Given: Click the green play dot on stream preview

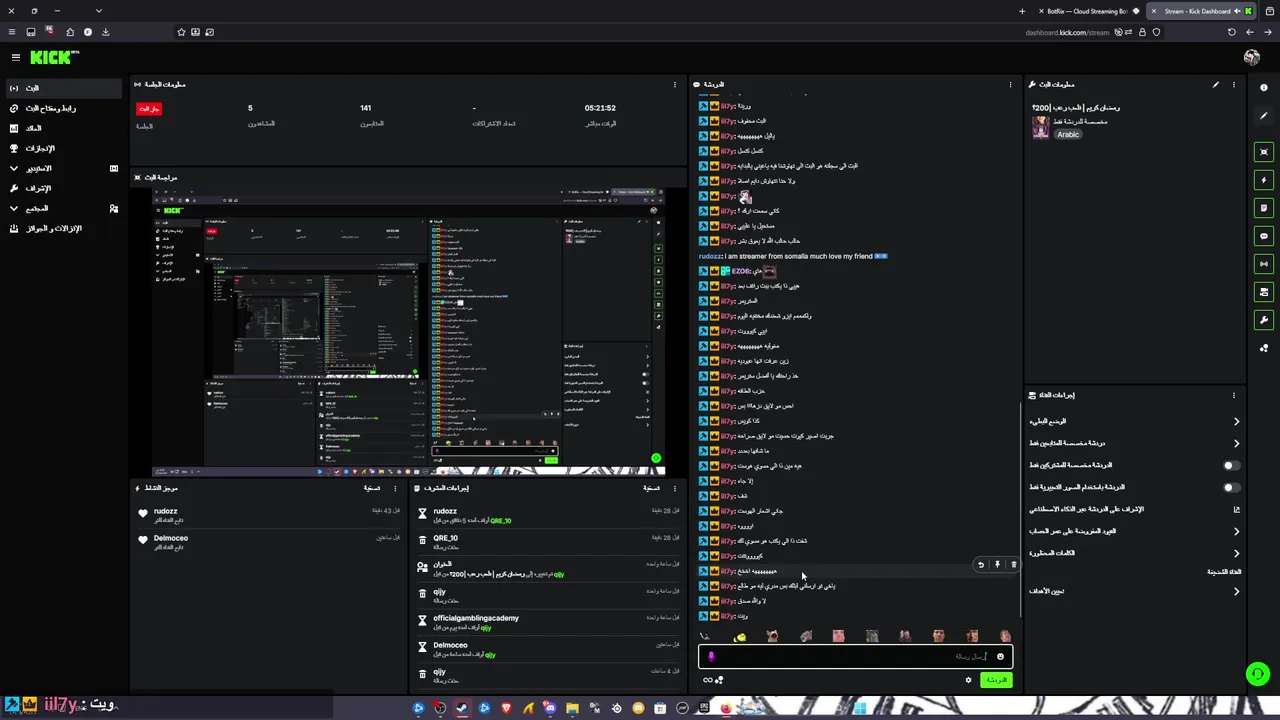Looking at the screenshot, I should click(x=656, y=459).
